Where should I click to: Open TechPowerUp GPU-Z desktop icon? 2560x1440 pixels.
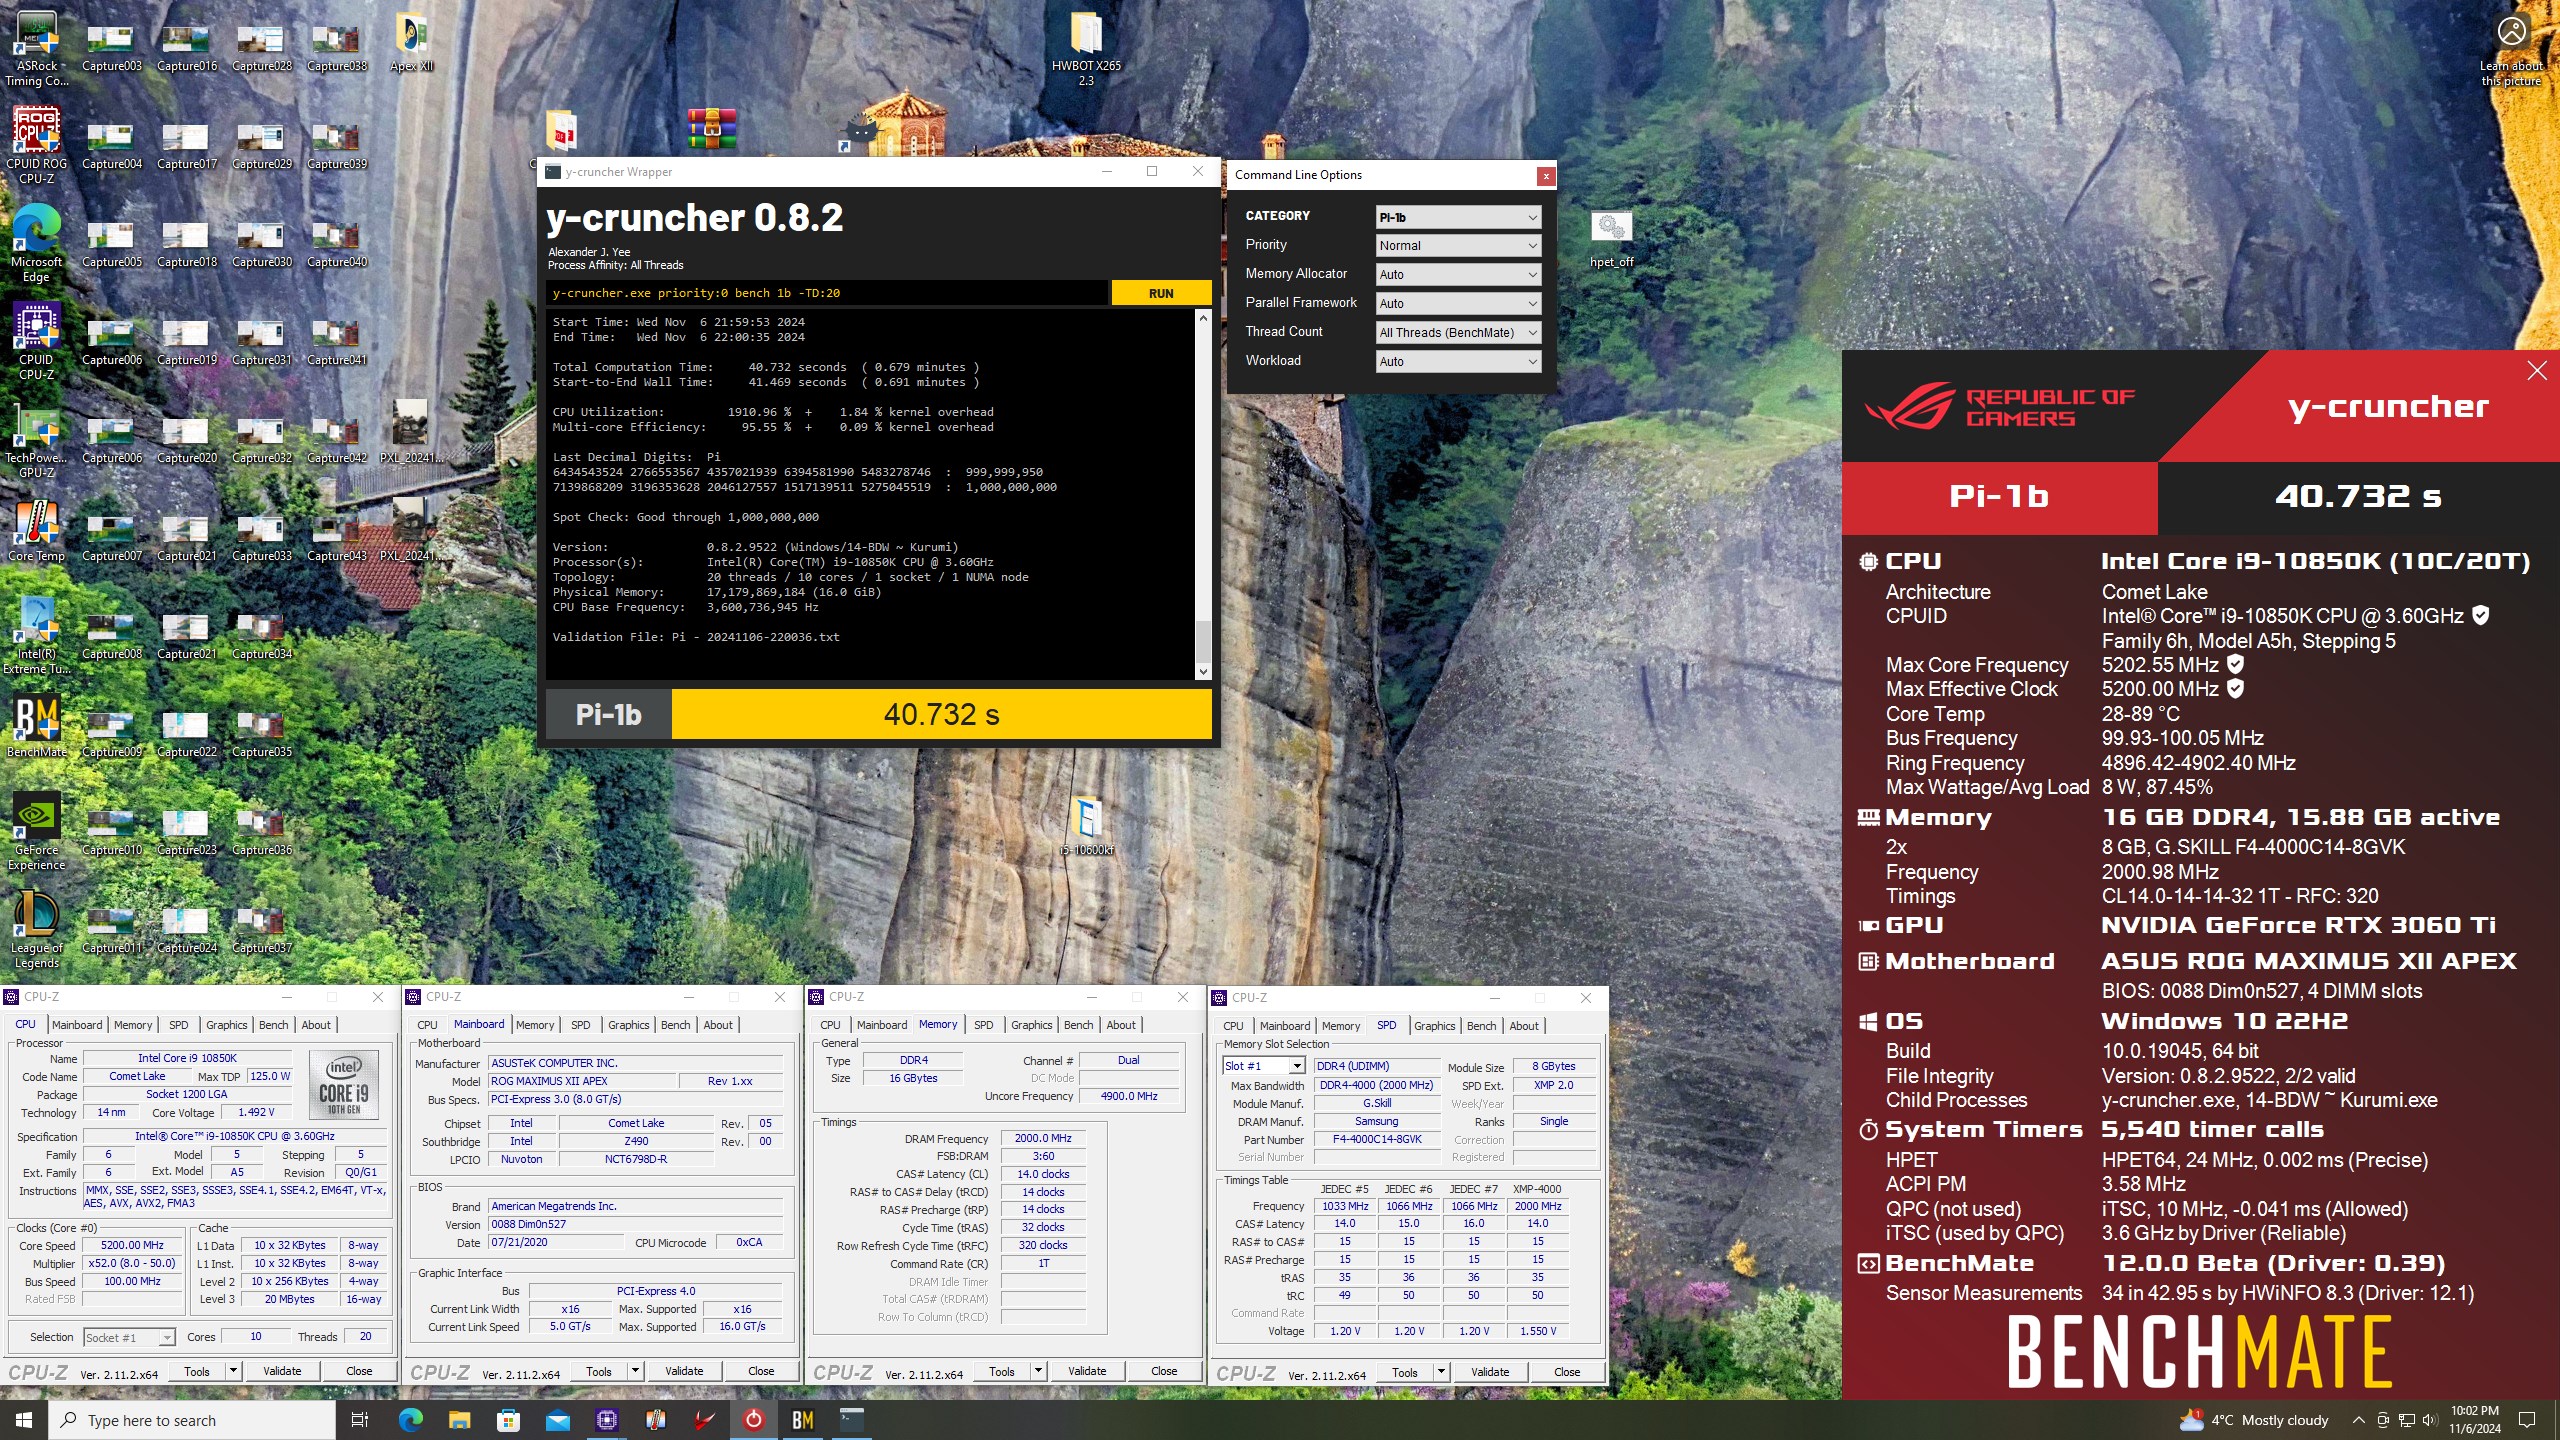pyautogui.click(x=37, y=440)
